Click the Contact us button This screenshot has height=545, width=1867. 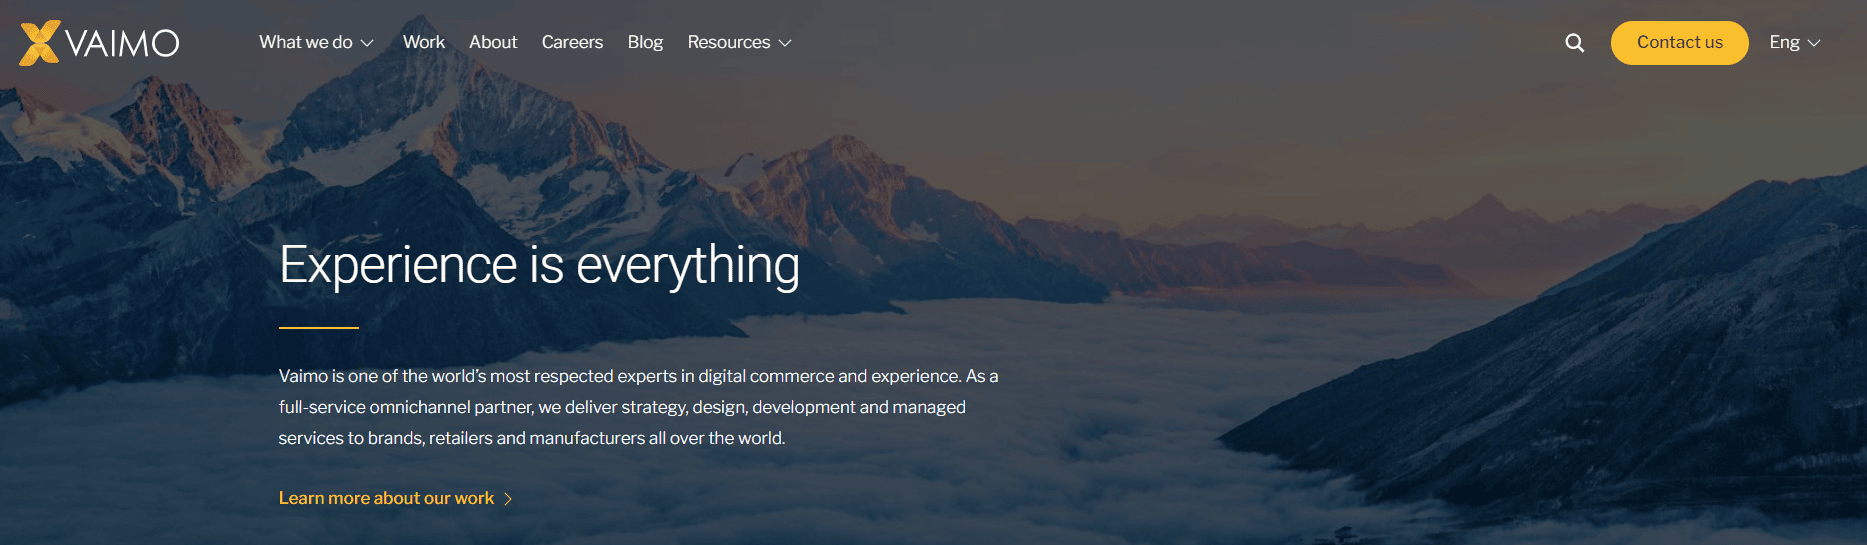pyautogui.click(x=1679, y=43)
